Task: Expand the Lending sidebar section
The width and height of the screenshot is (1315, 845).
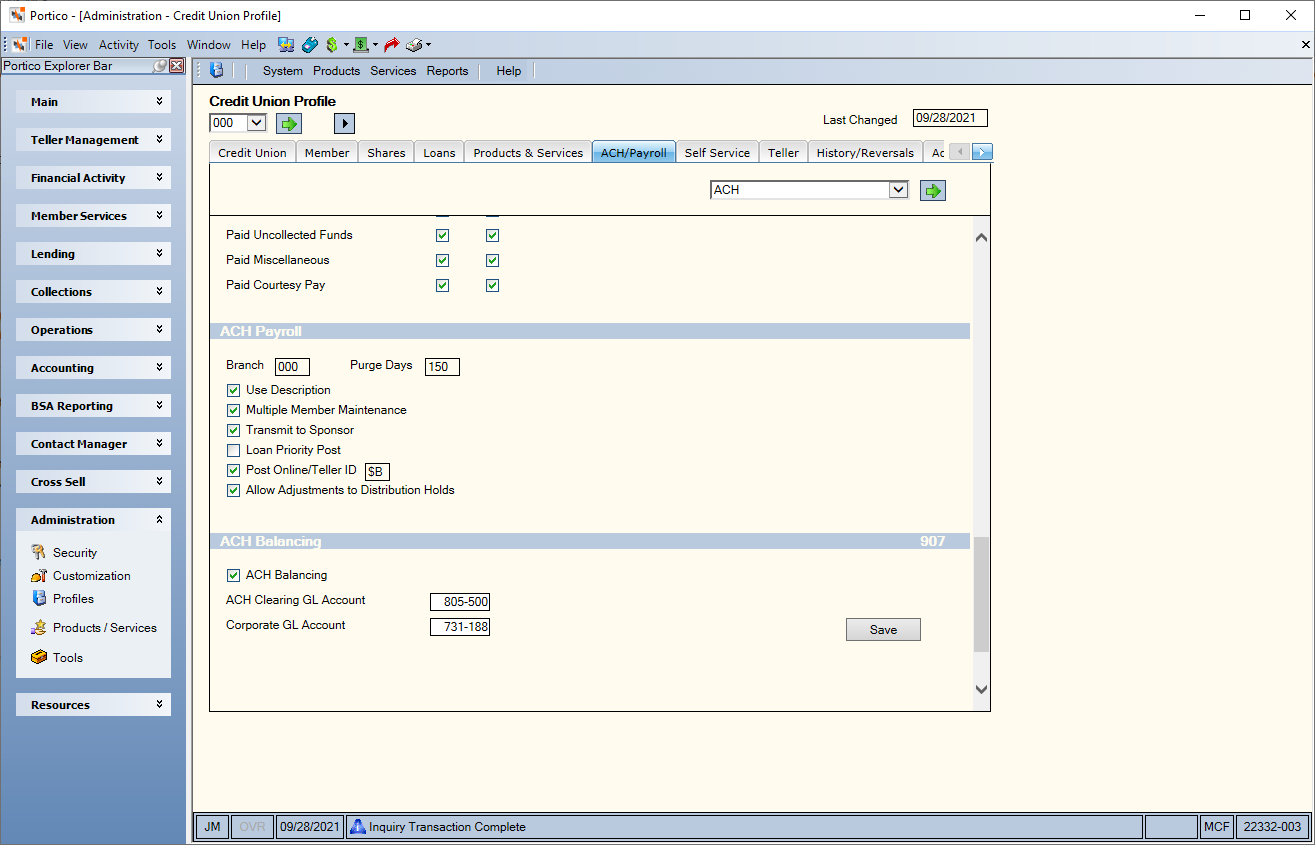Action: pos(93,254)
